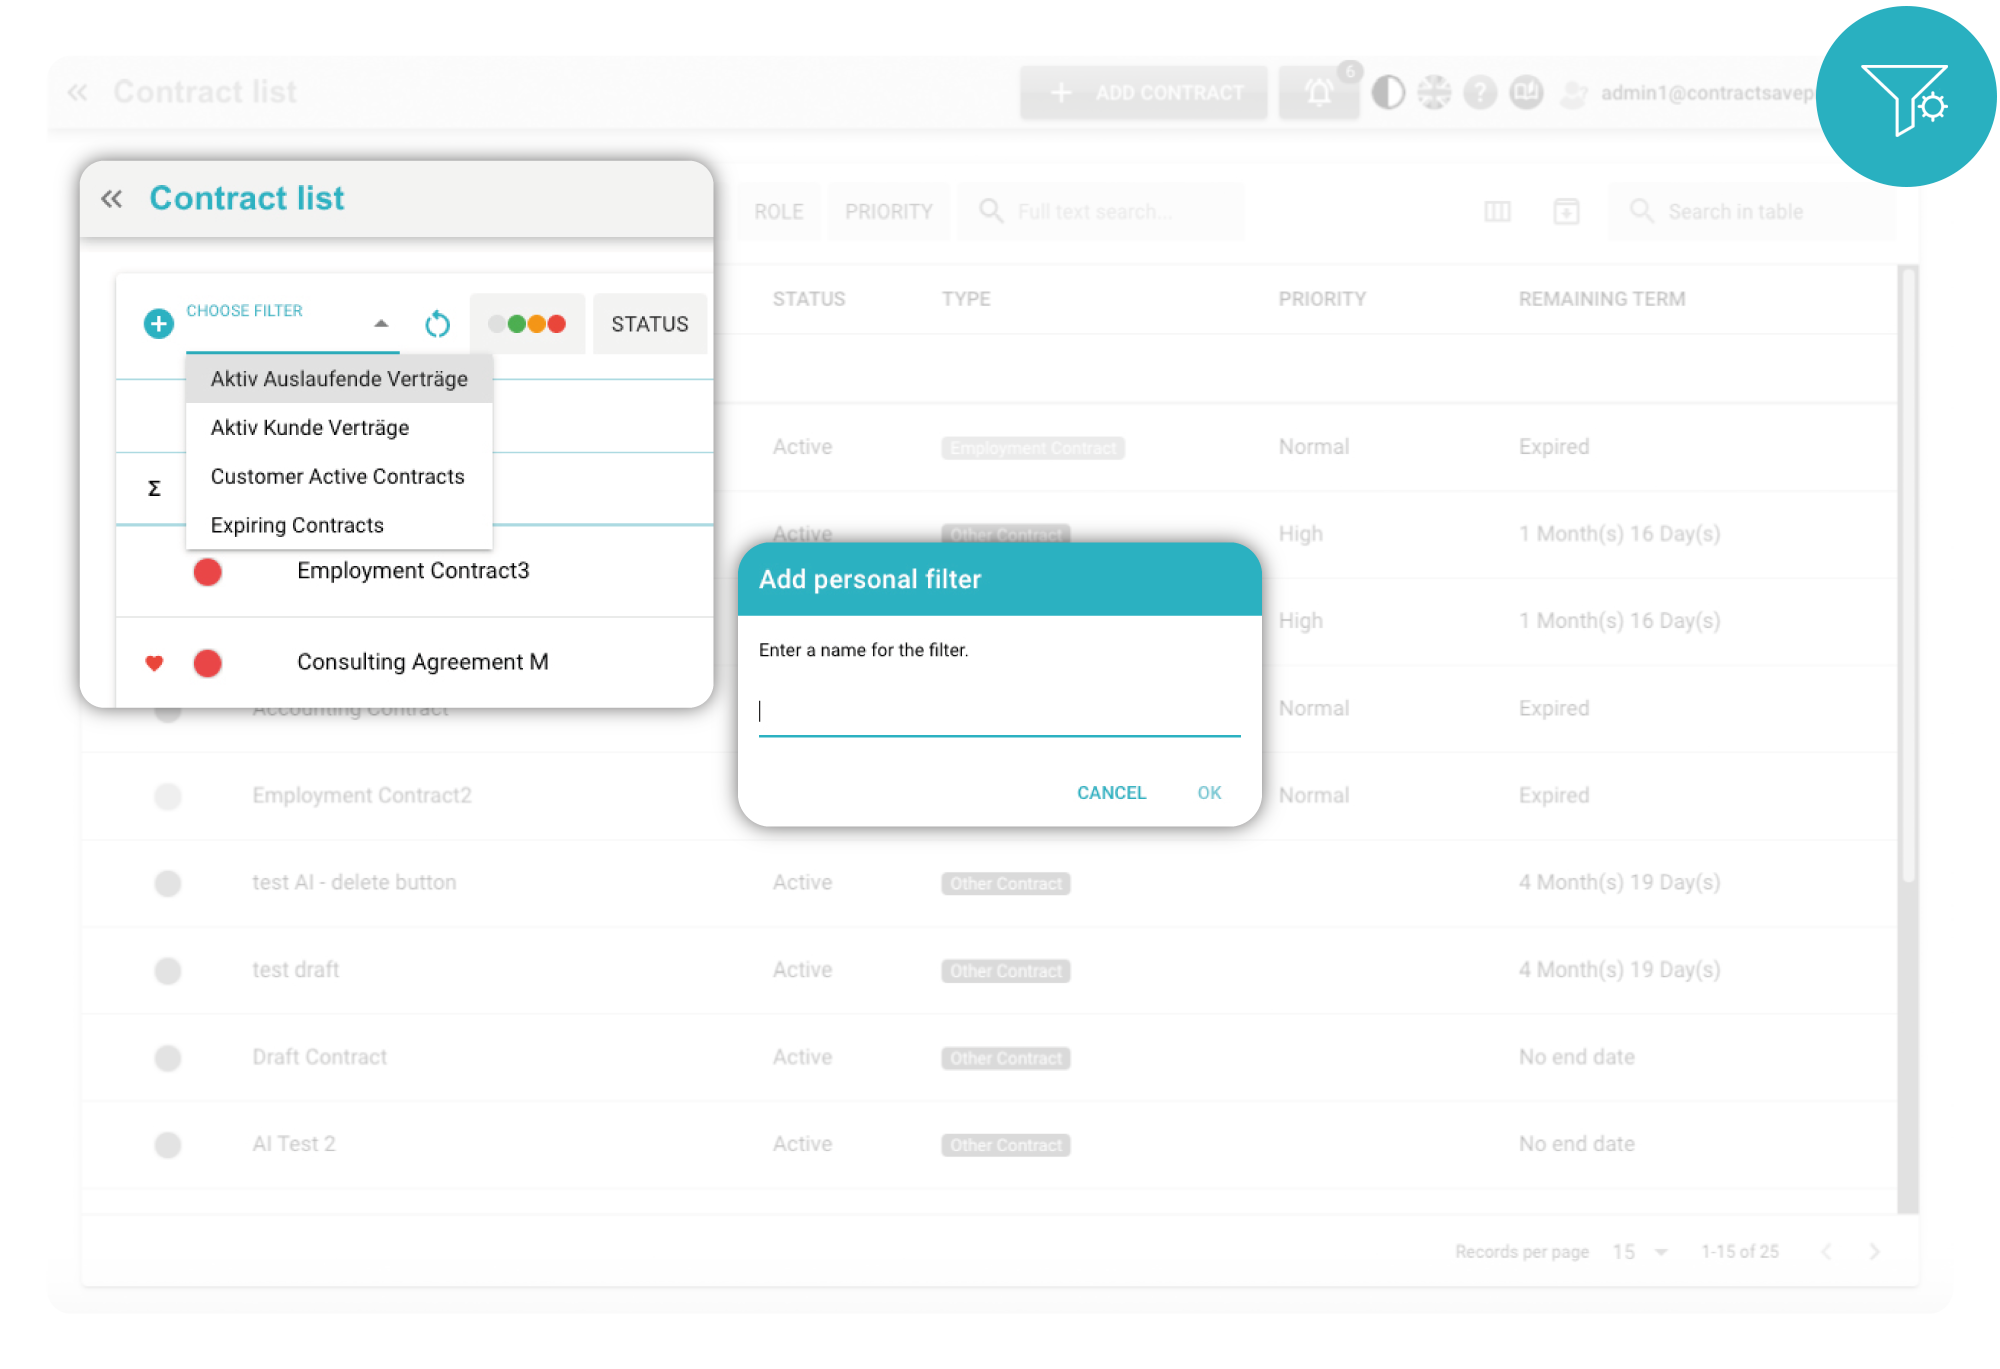Viewport: 2000px width, 1369px height.
Task: Click the filter name input field
Action: point(999,712)
